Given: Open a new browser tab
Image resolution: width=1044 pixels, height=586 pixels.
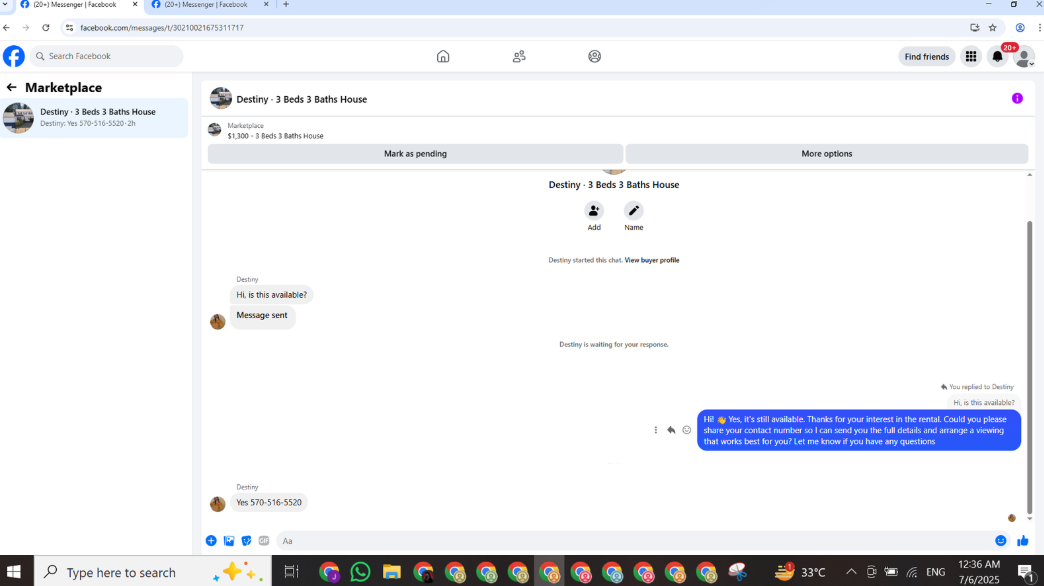Looking at the screenshot, I should tap(286, 5).
